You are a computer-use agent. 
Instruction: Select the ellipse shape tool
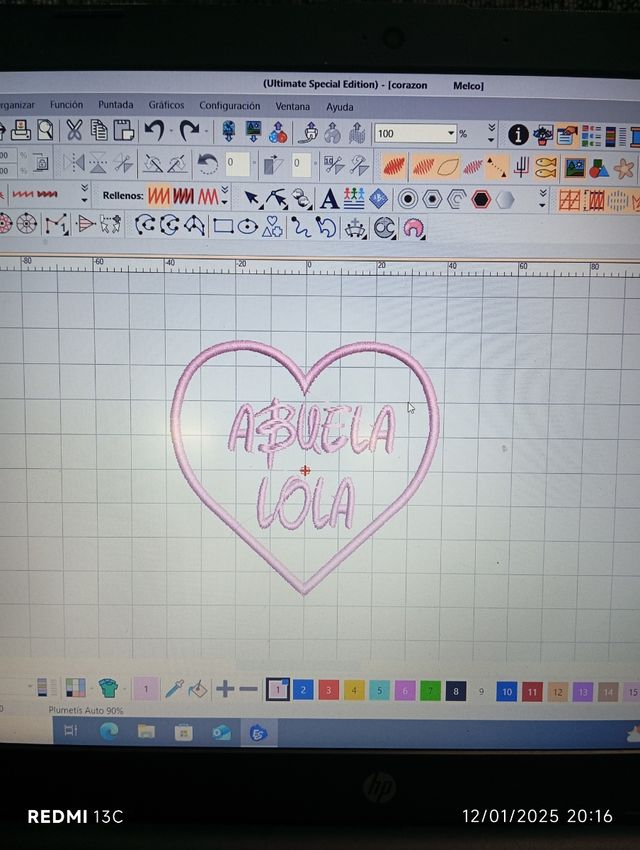coord(248,226)
